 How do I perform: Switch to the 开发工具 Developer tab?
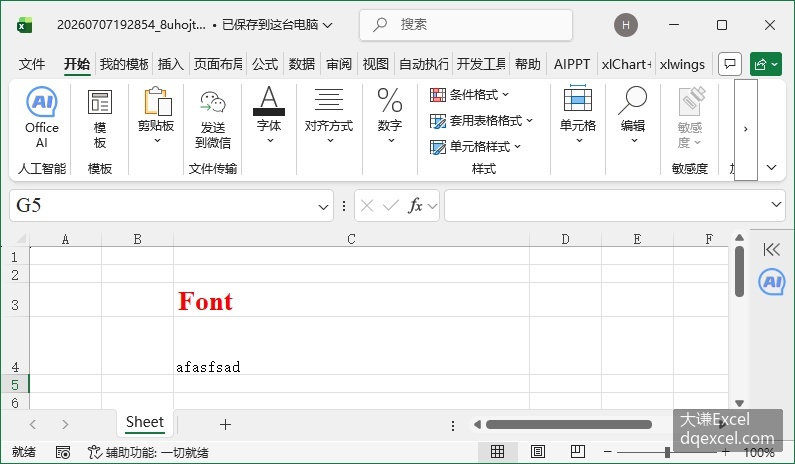(481, 64)
